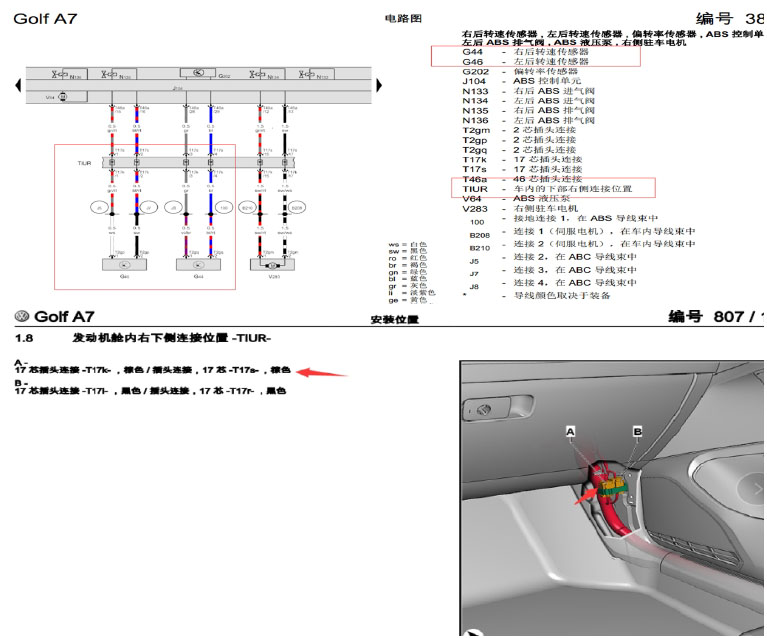Click the J7 connection node circle
The width and height of the screenshot is (767, 638).
[149, 207]
